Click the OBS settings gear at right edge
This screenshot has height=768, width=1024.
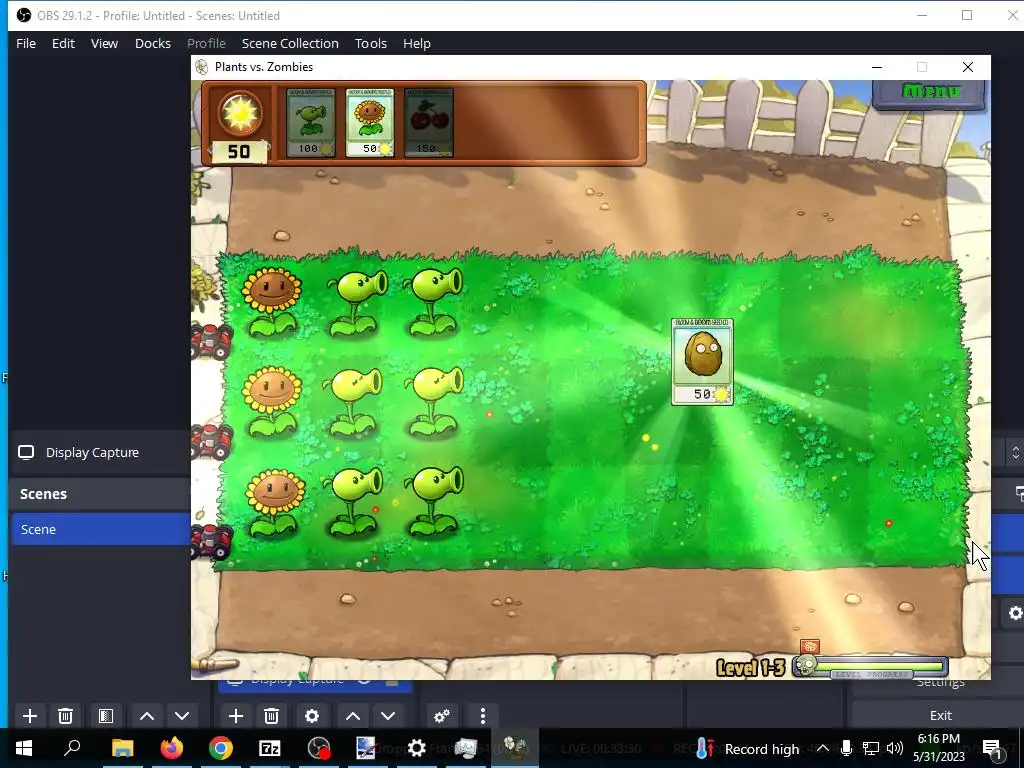click(1015, 613)
